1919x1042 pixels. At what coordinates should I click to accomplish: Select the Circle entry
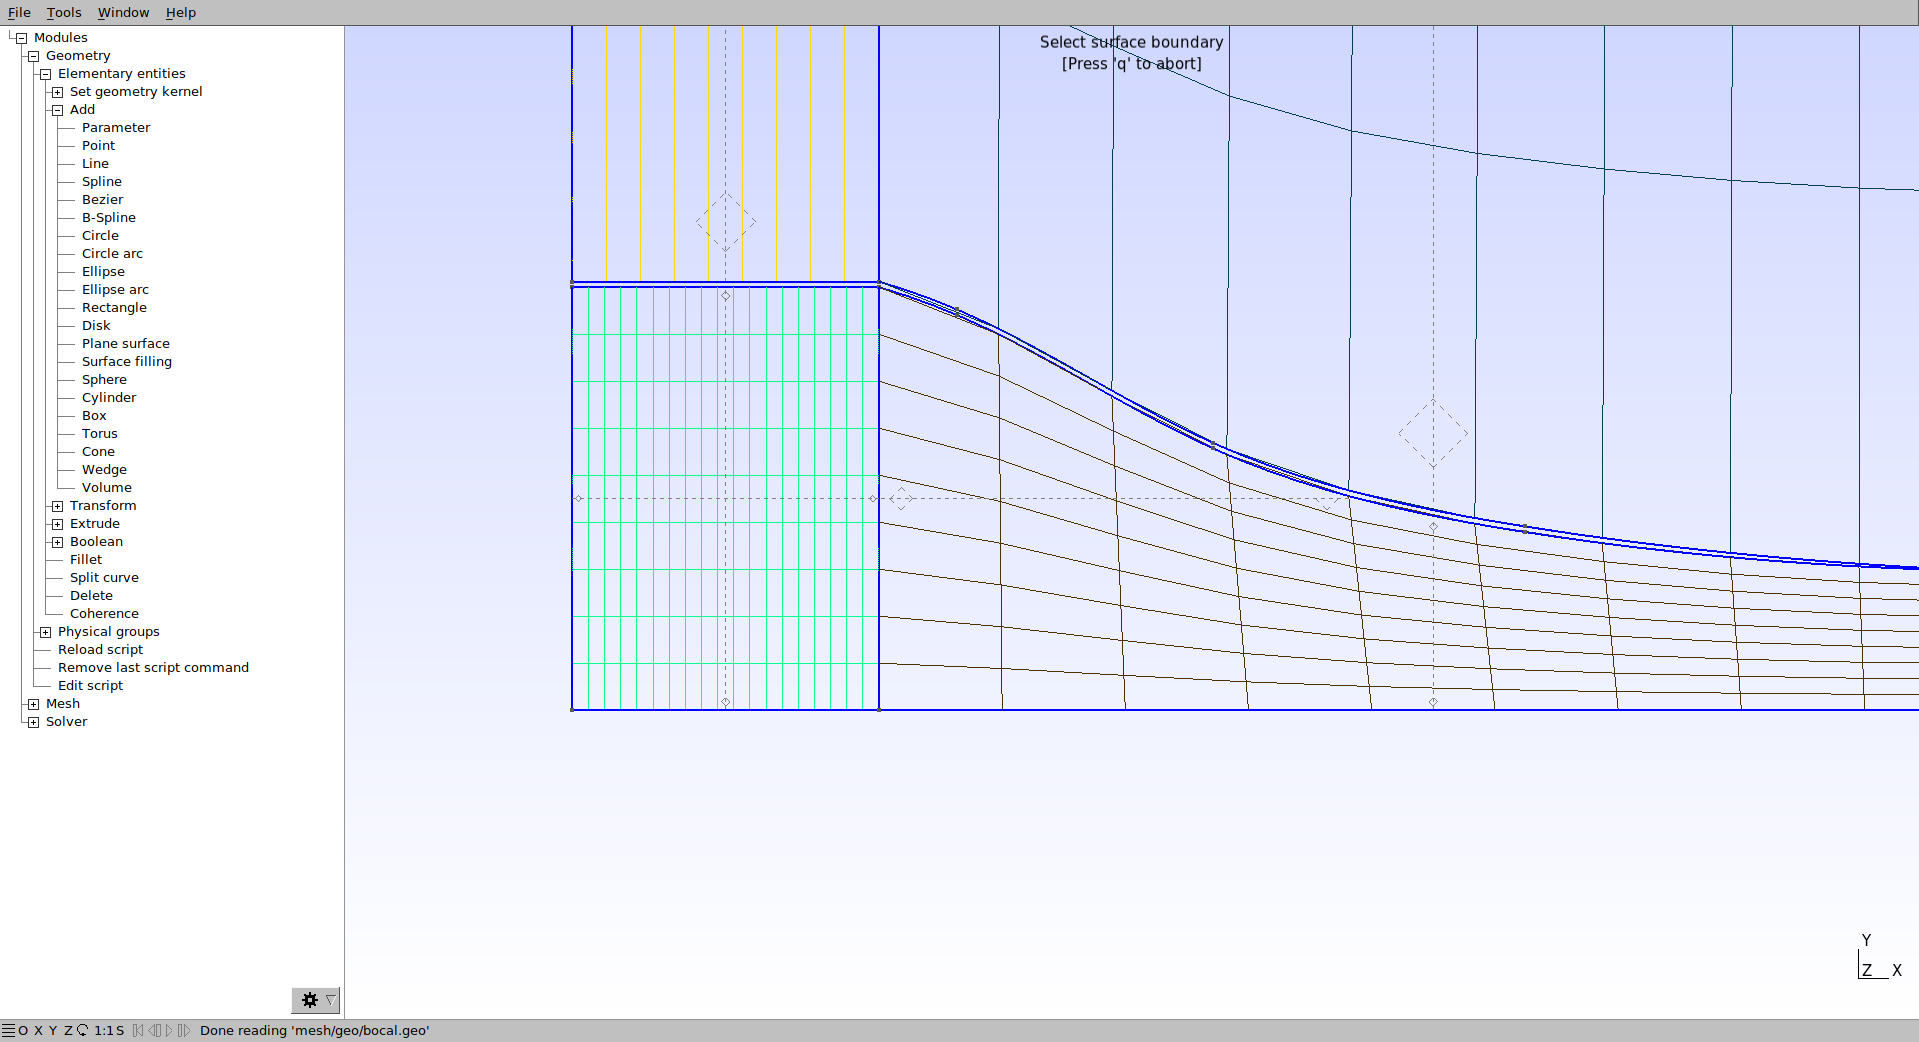pyautogui.click(x=100, y=236)
